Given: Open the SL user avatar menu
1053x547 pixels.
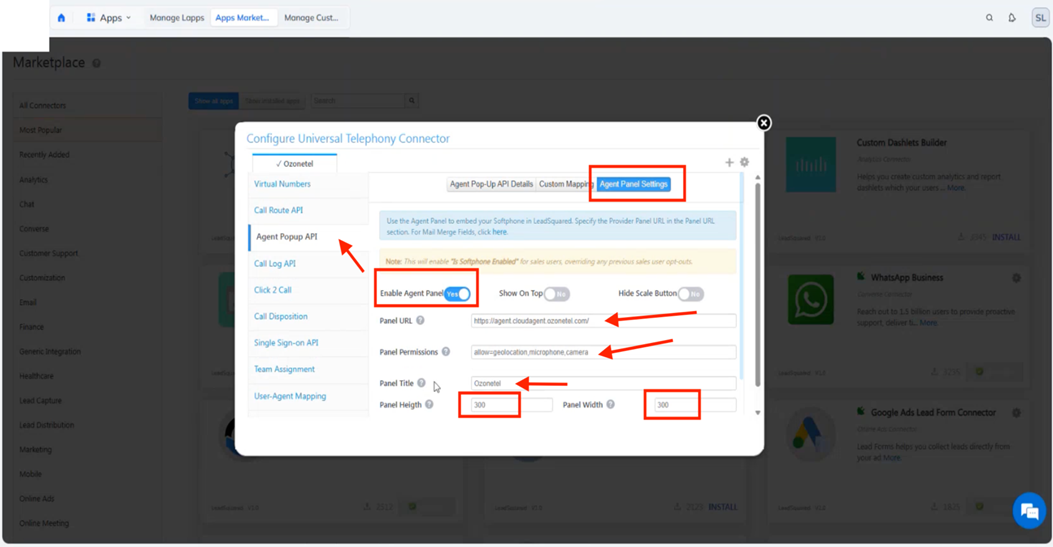Looking at the screenshot, I should pos(1040,18).
